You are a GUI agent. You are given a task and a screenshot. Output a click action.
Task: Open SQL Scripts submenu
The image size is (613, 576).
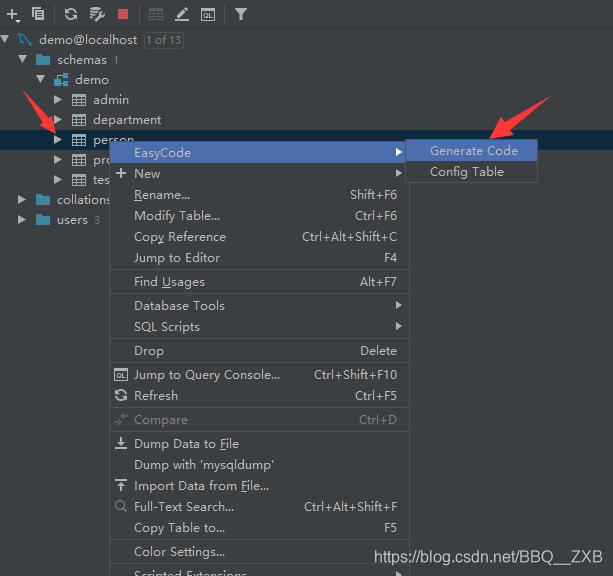click(259, 327)
